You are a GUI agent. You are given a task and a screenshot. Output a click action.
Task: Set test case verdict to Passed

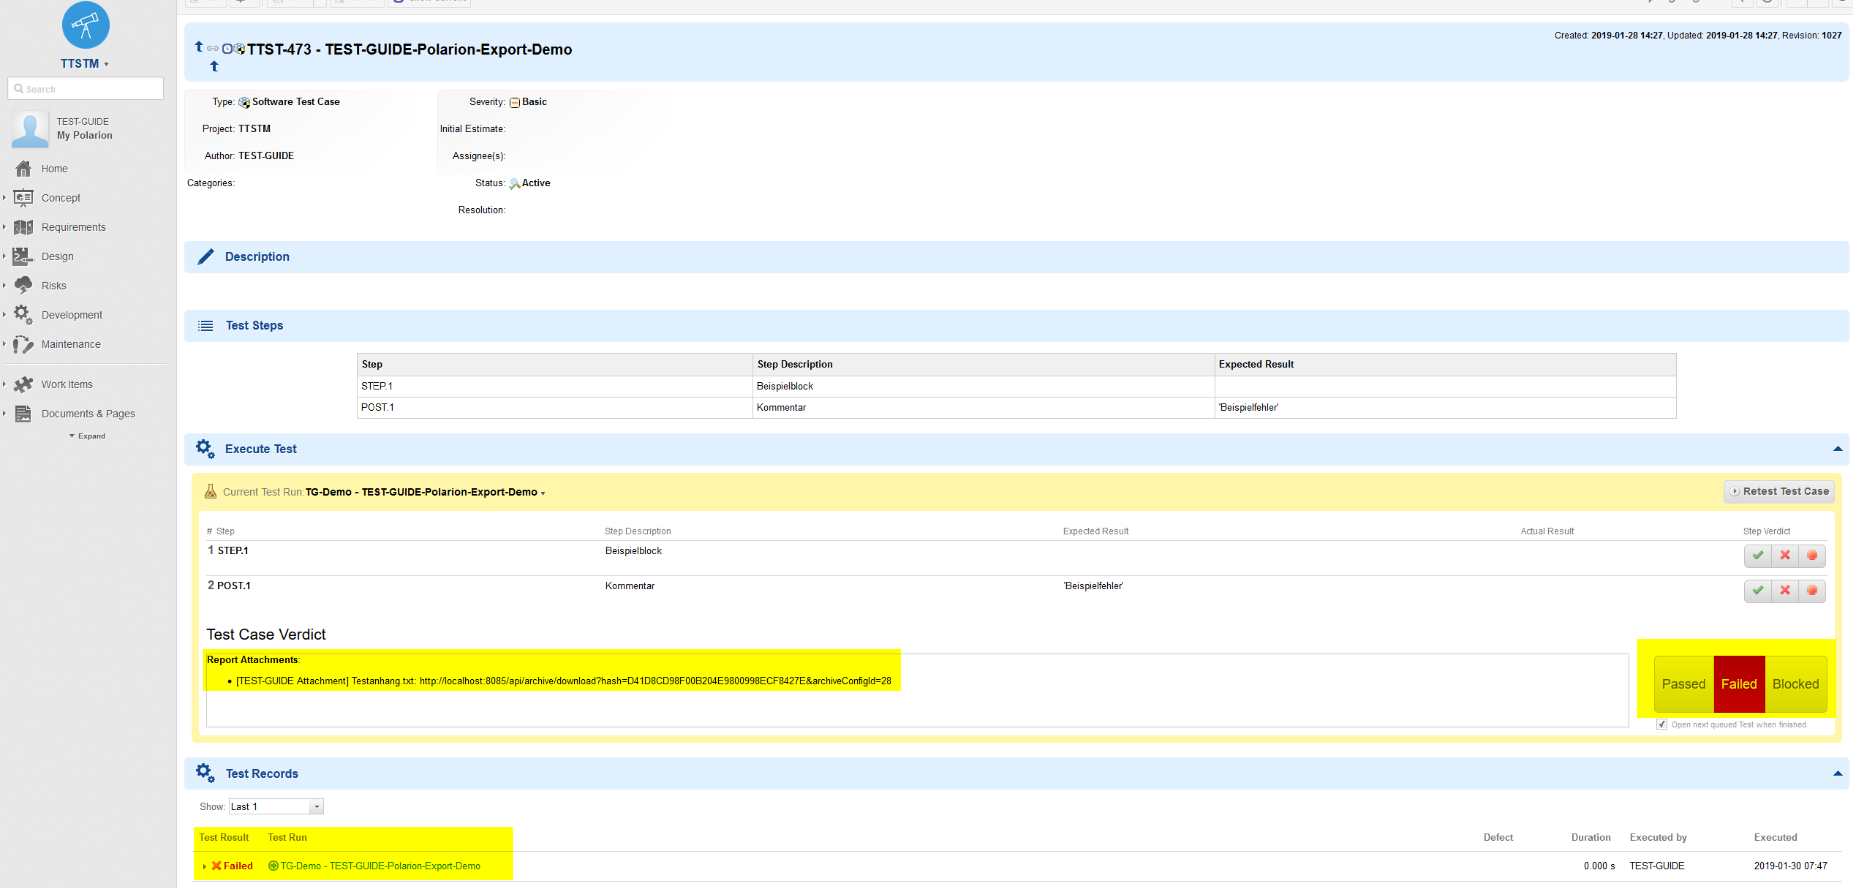1683,684
